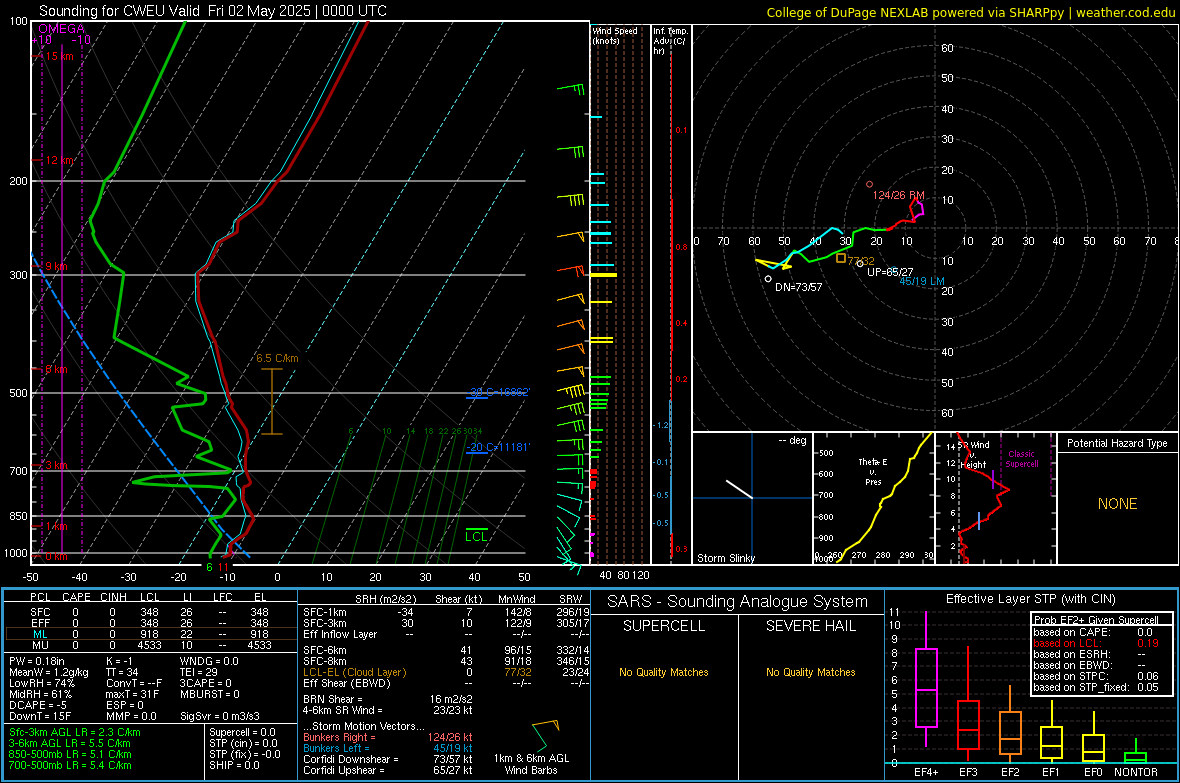Click the Potential Hazard Type heading
The image size is (1180, 783).
click(1117, 443)
